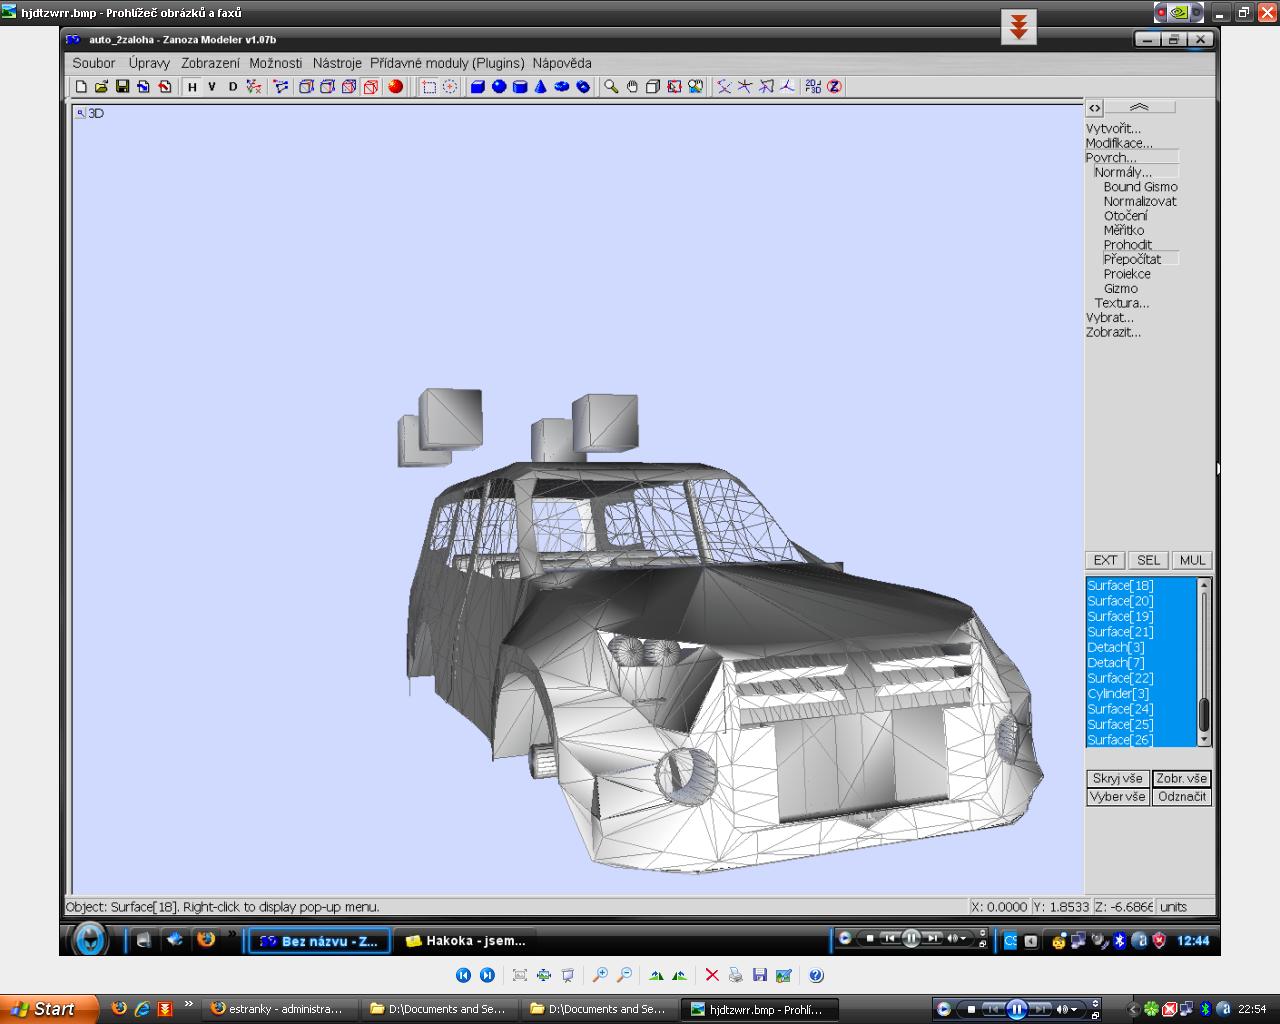Viewport: 1280px width, 1024px height.
Task: Click the Open file folder icon
Action: pyautogui.click(x=101, y=87)
